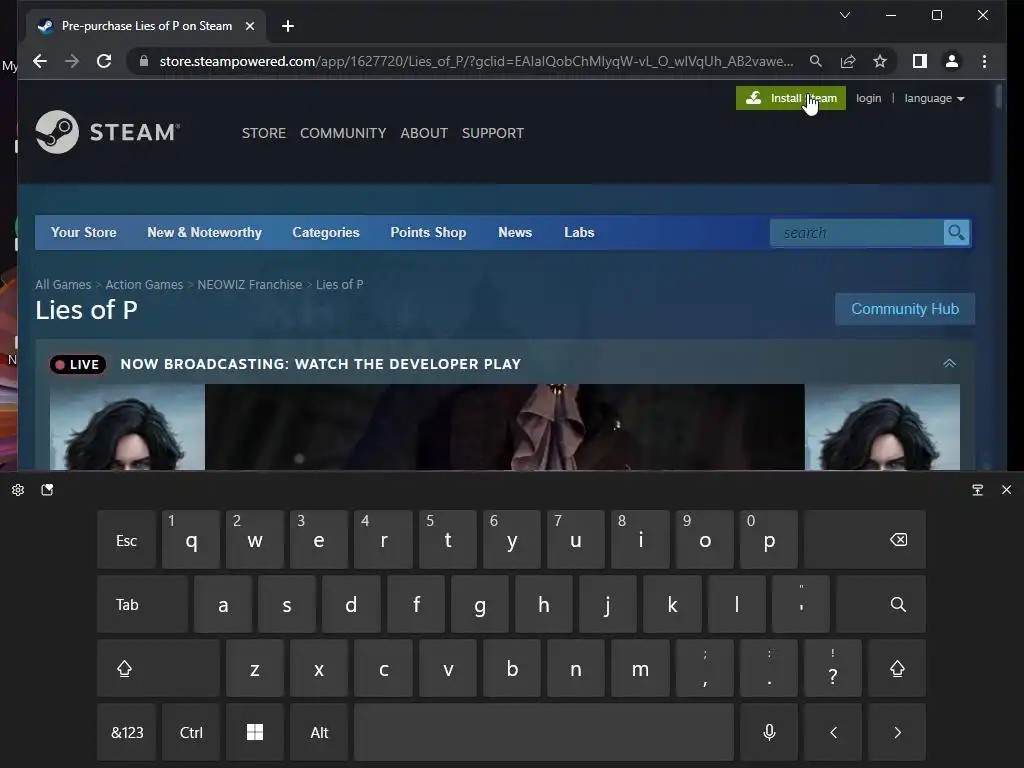Open the STORE header menu

click(264, 133)
